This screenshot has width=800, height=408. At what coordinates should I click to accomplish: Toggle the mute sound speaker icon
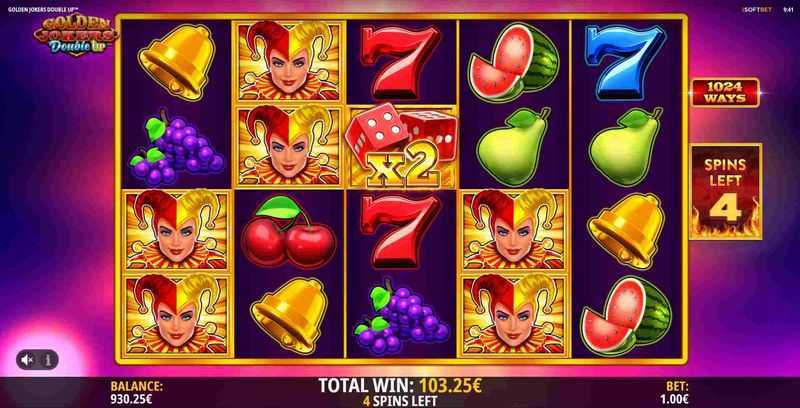pos(28,360)
